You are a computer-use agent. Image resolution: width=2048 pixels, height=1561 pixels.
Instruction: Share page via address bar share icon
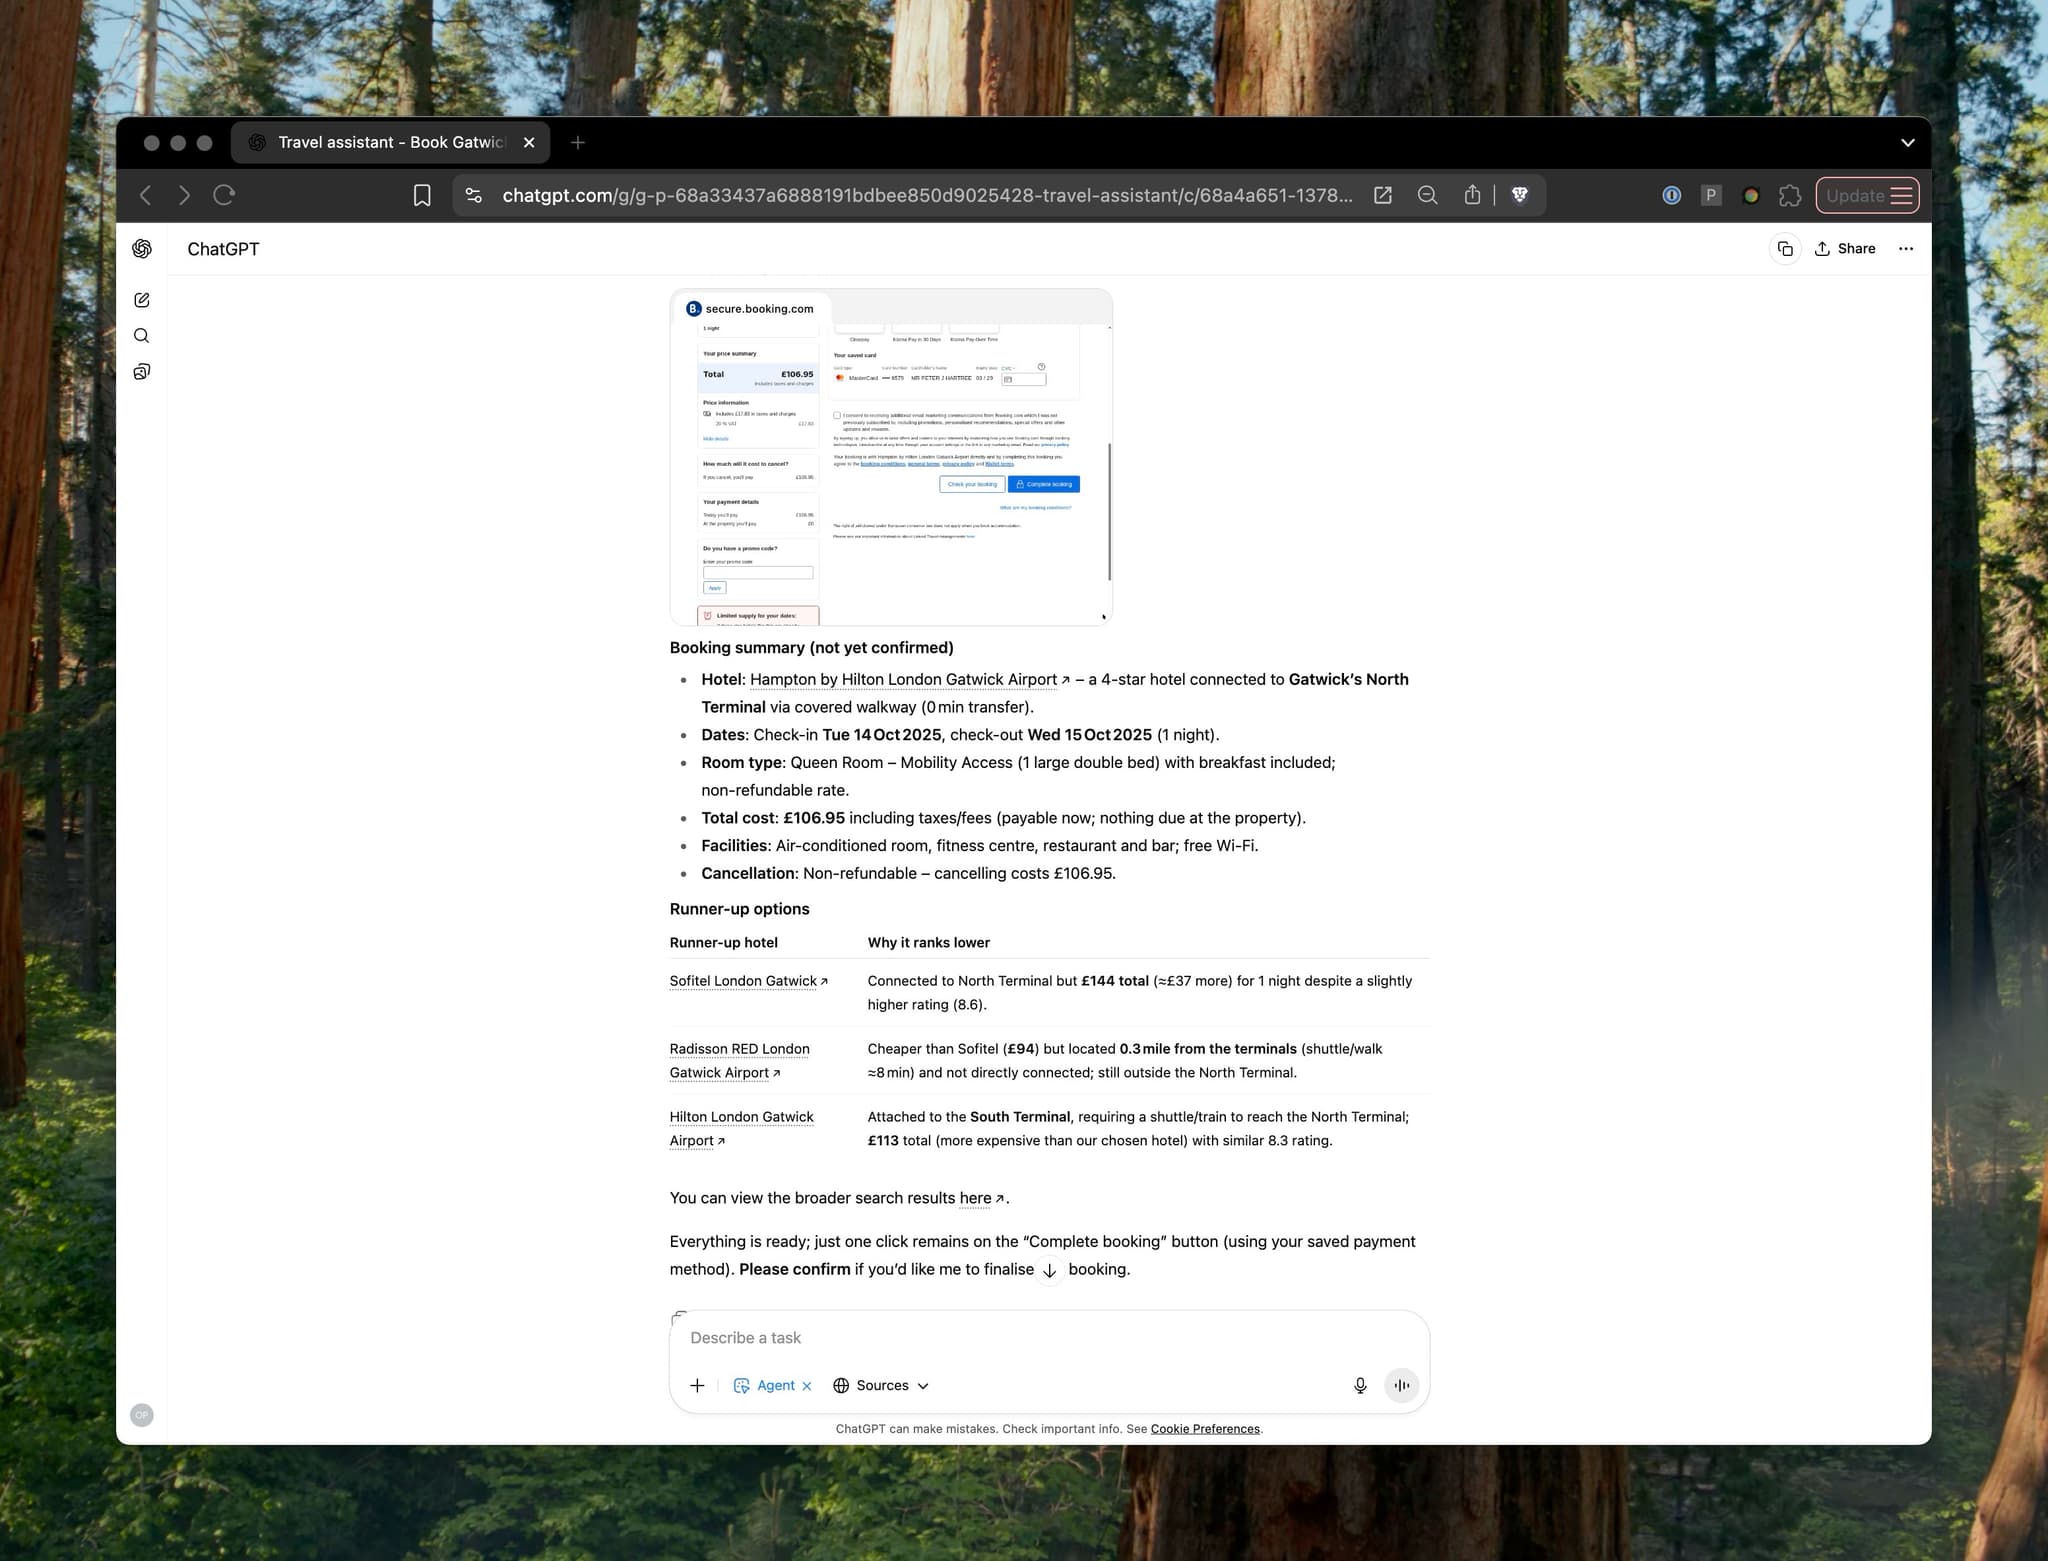[x=1472, y=195]
